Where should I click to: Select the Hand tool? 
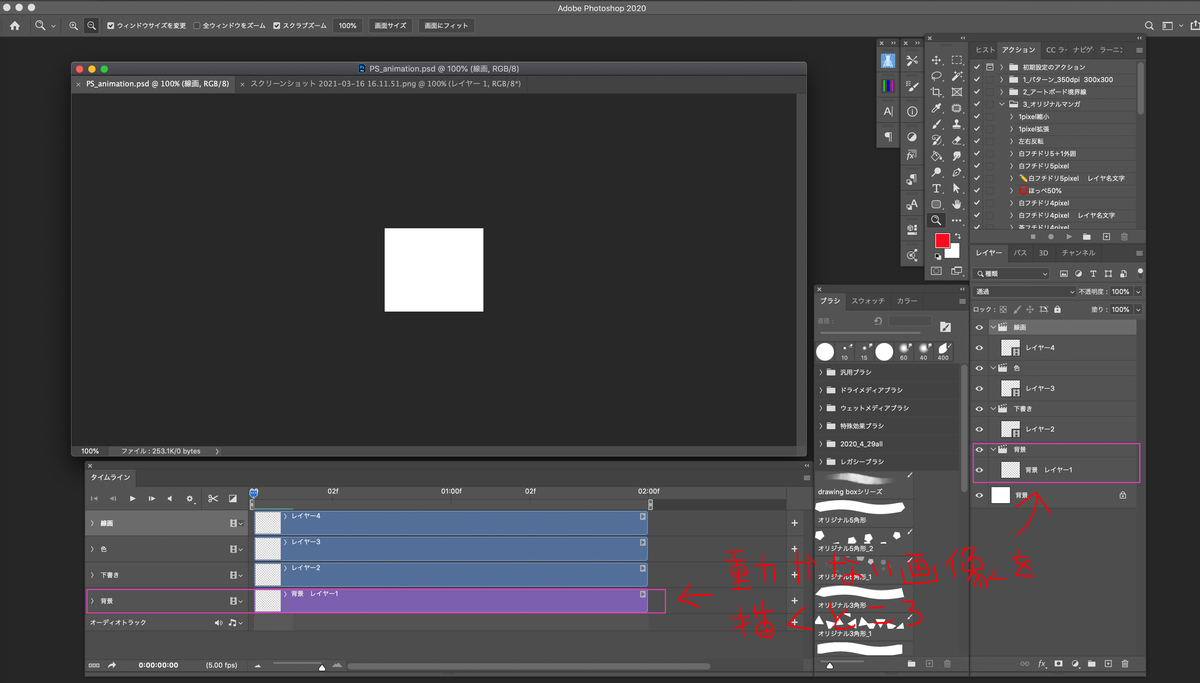pyautogui.click(x=957, y=204)
